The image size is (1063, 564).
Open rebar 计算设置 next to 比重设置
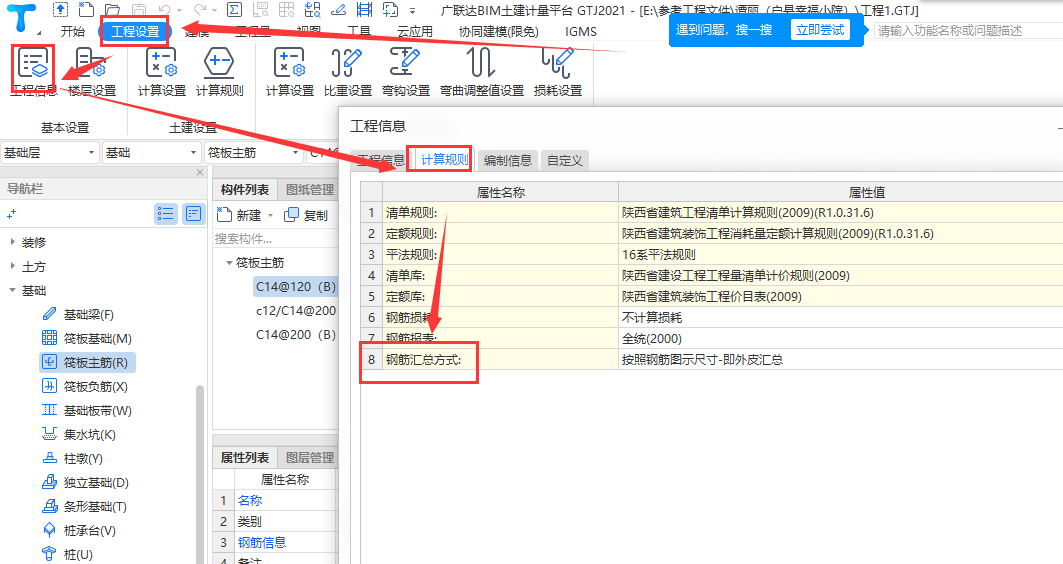(289, 72)
